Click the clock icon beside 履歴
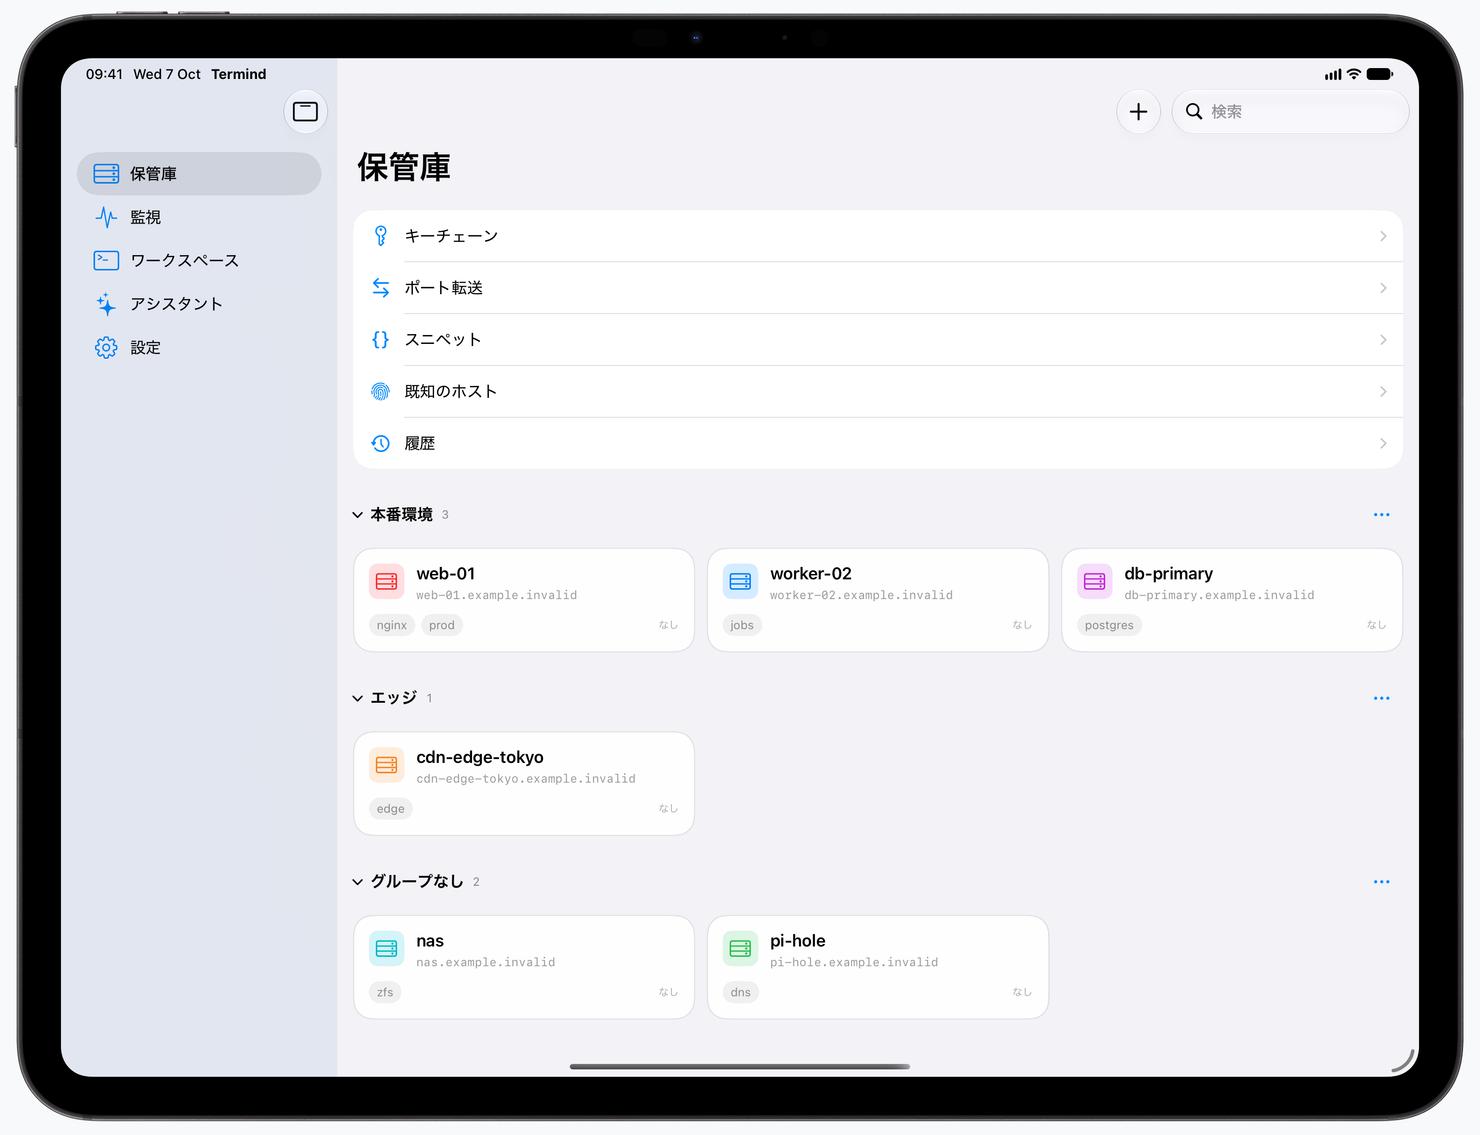The width and height of the screenshot is (1480, 1135). [380, 444]
